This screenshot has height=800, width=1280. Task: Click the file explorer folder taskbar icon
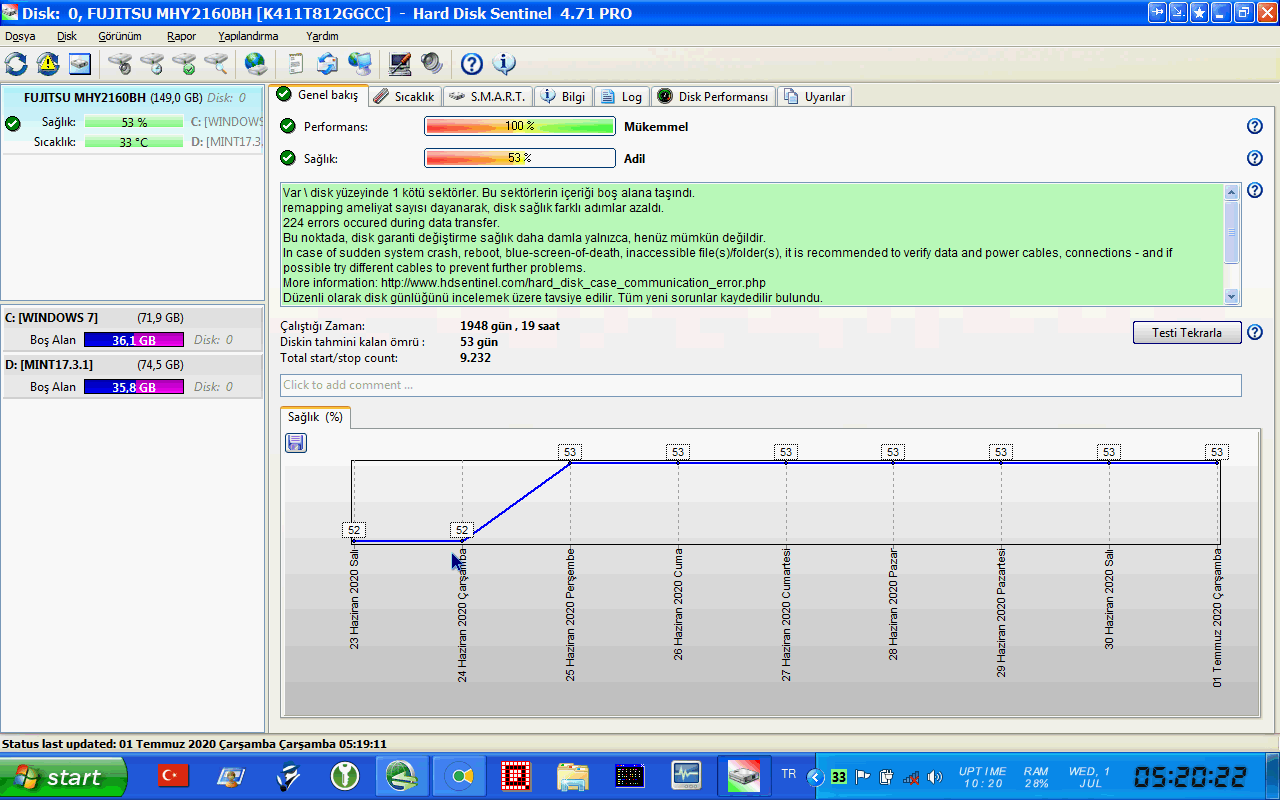[573, 775]
